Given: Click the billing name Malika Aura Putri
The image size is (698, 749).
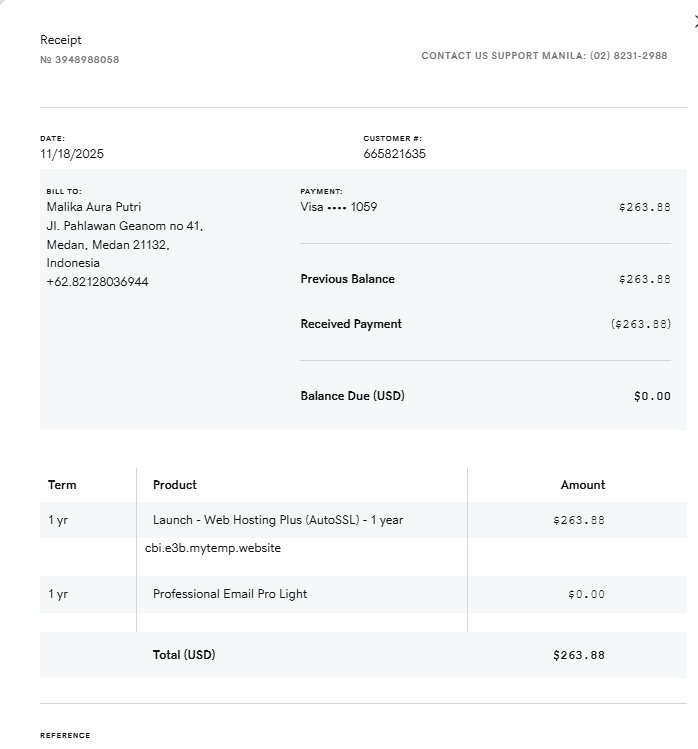Looking at the screenshot, I should point(94,207).
